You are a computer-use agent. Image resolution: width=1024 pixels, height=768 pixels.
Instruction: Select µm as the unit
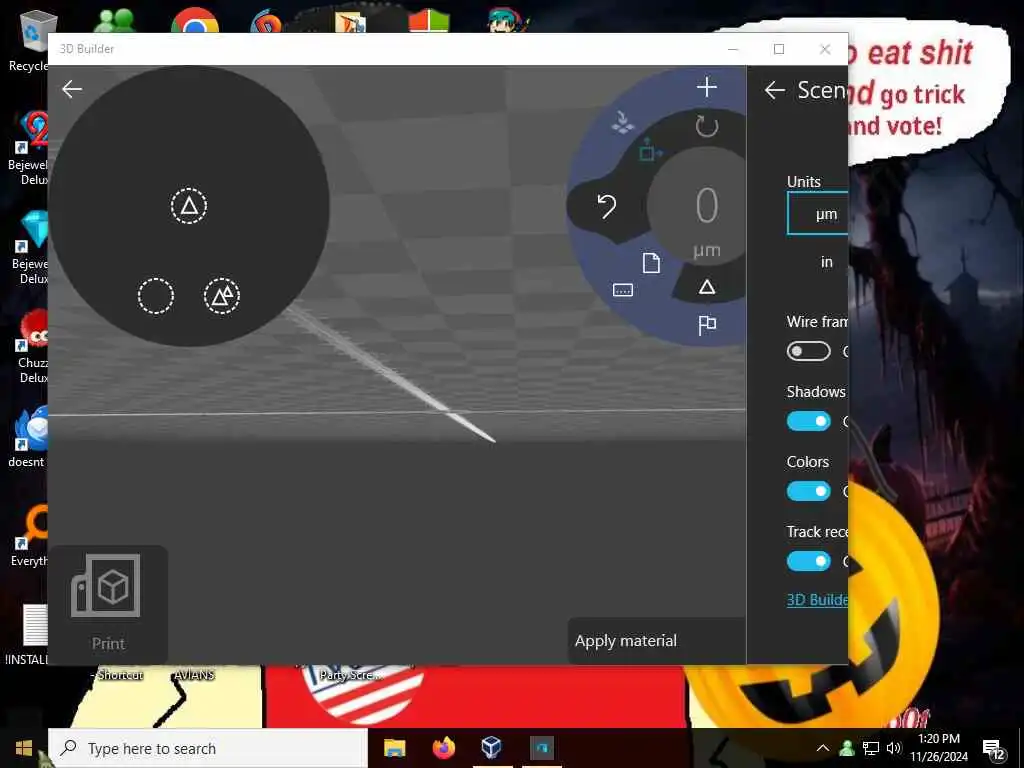point(818,214)
